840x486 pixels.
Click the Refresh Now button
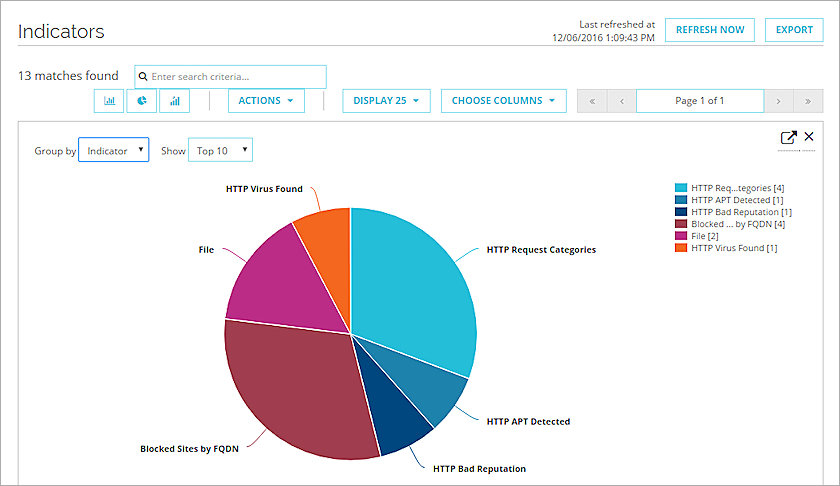(x=709, y=30)
